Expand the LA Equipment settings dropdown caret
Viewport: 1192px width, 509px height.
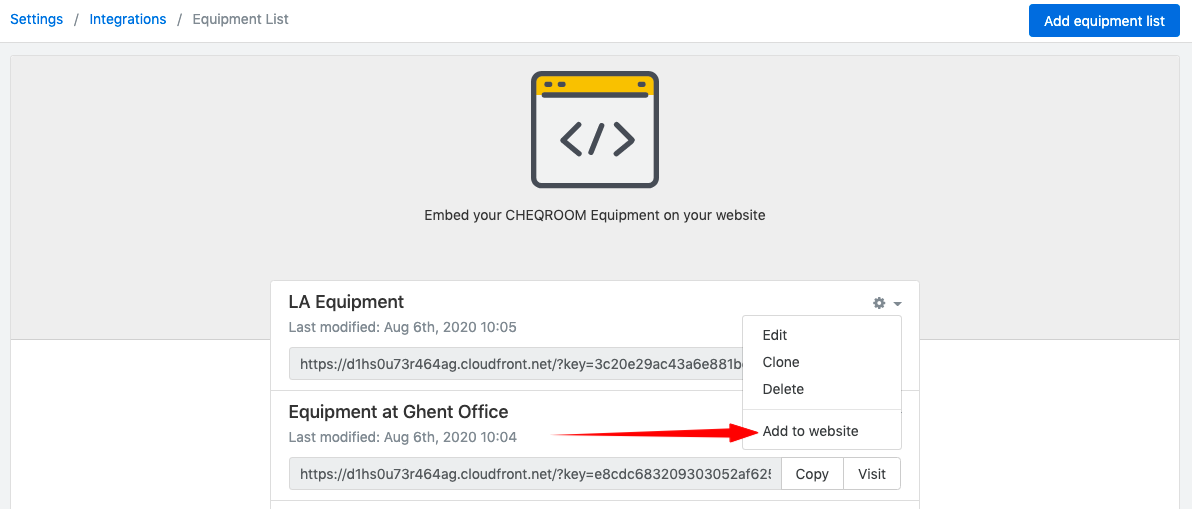pyautogui.click(x=898, y=304)
